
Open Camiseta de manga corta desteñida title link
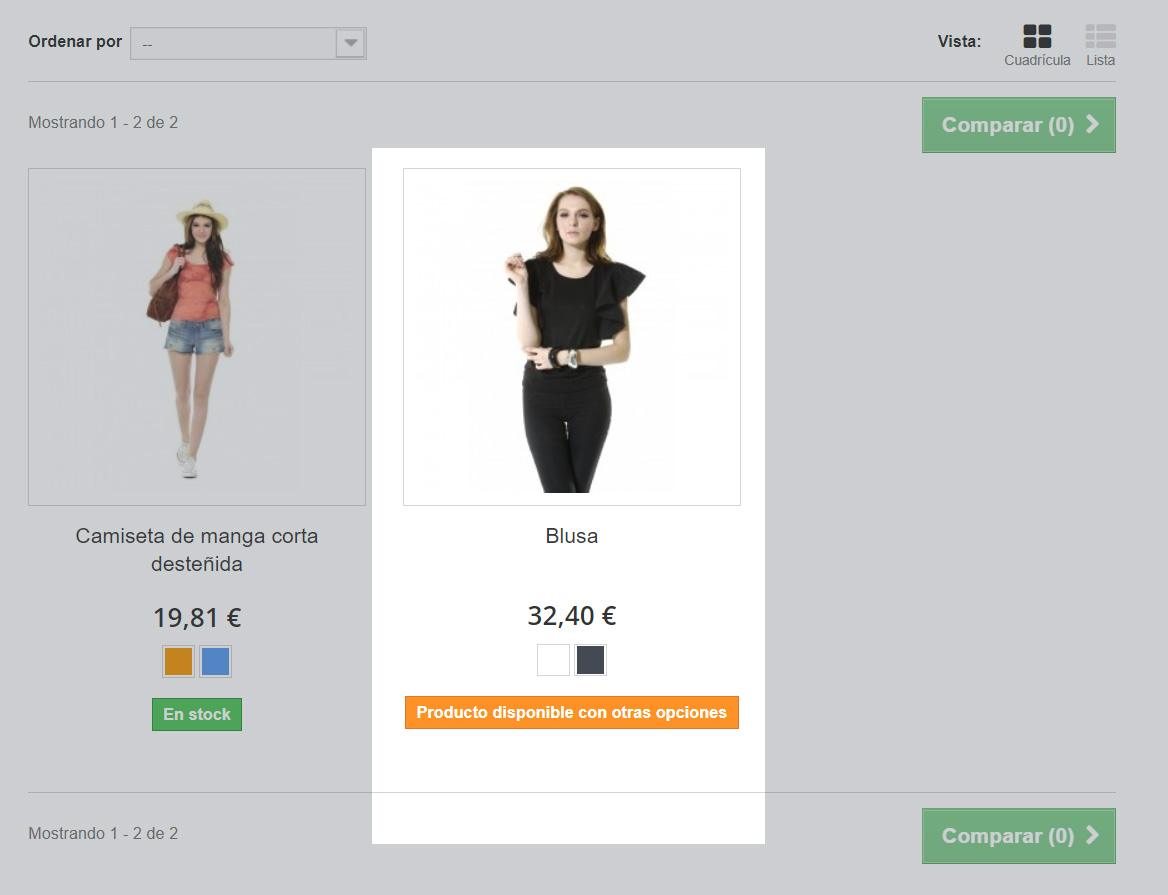197,550
